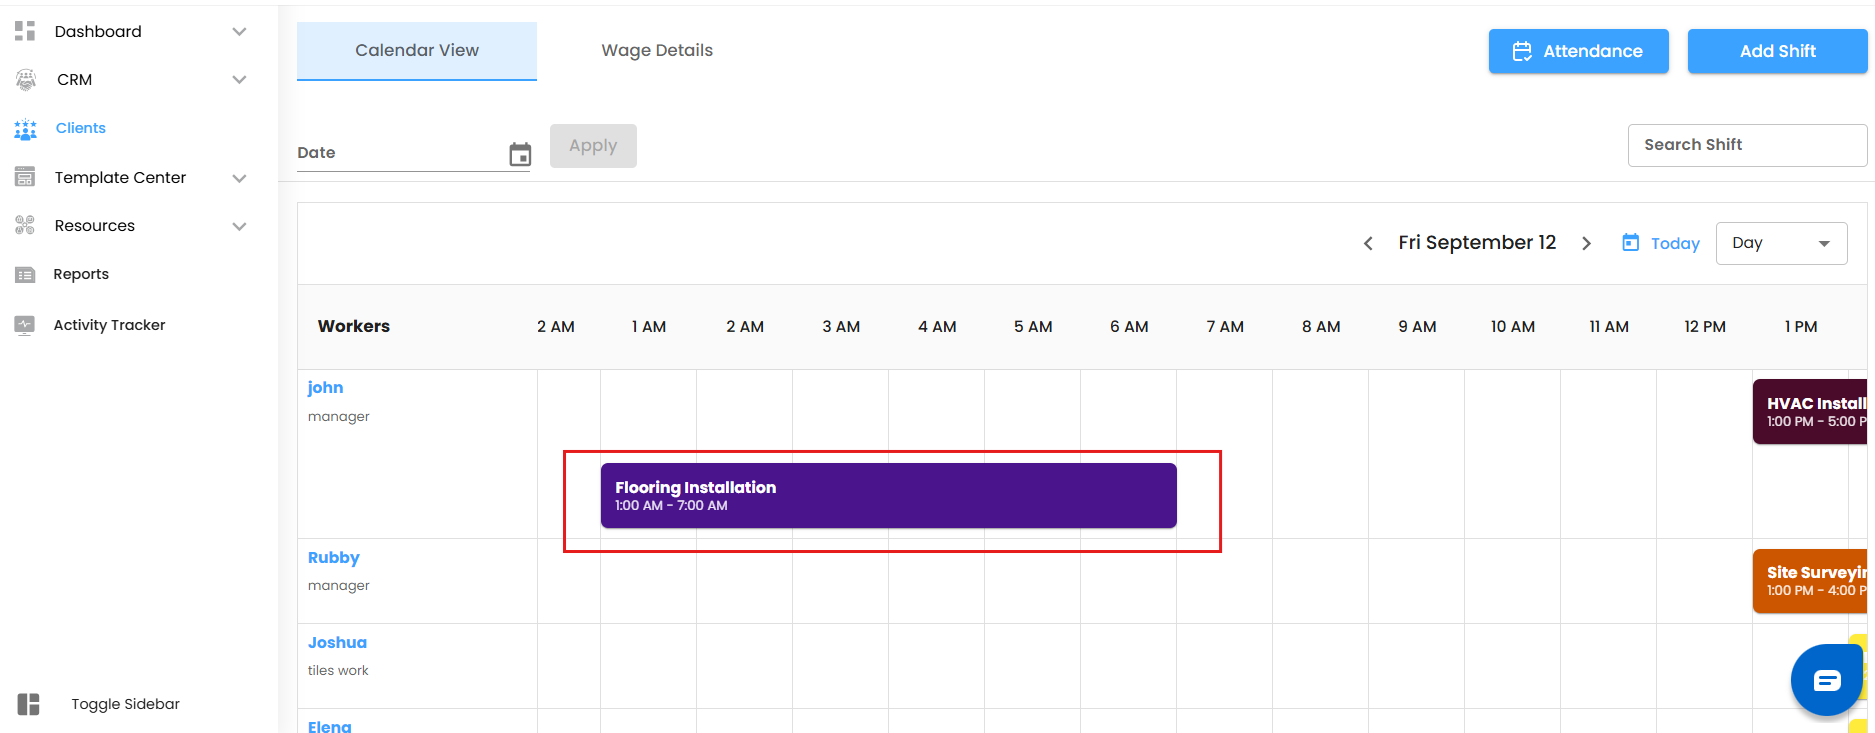The width and height of the screenshot is (1875, 733).
Task: Go to next day arrow
Action: click(x=1586, y=243)
